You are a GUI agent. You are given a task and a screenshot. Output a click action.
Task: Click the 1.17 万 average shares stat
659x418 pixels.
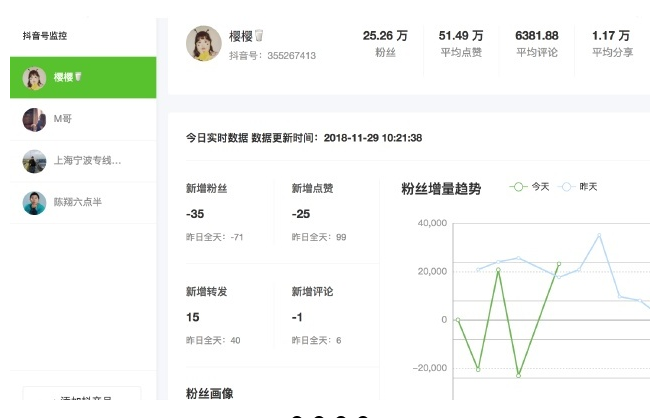point(611,43)
